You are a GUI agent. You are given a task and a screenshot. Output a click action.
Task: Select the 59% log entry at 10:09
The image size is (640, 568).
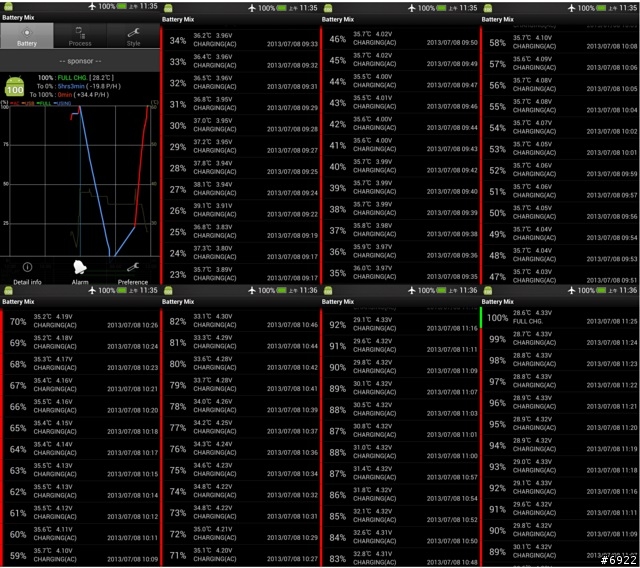pos(81,555)
